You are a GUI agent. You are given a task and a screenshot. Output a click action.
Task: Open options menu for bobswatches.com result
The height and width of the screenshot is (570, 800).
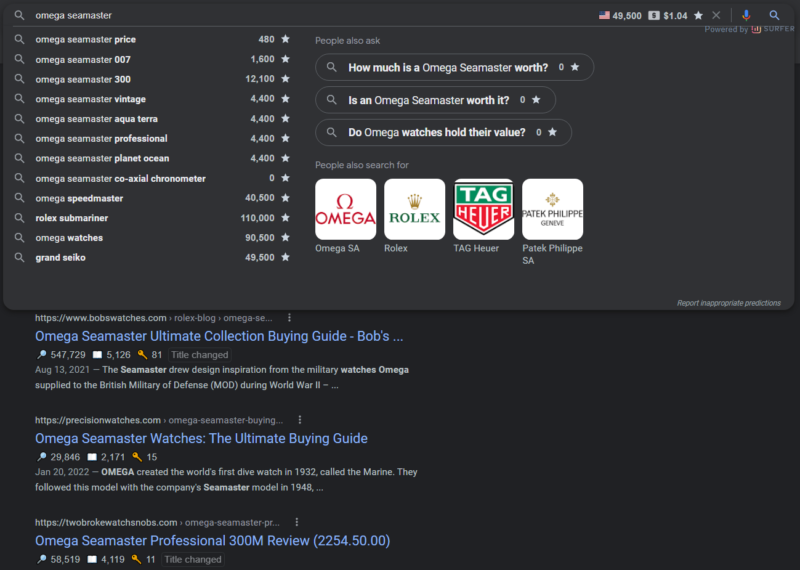pyautogui.click(x=289, y=318)
